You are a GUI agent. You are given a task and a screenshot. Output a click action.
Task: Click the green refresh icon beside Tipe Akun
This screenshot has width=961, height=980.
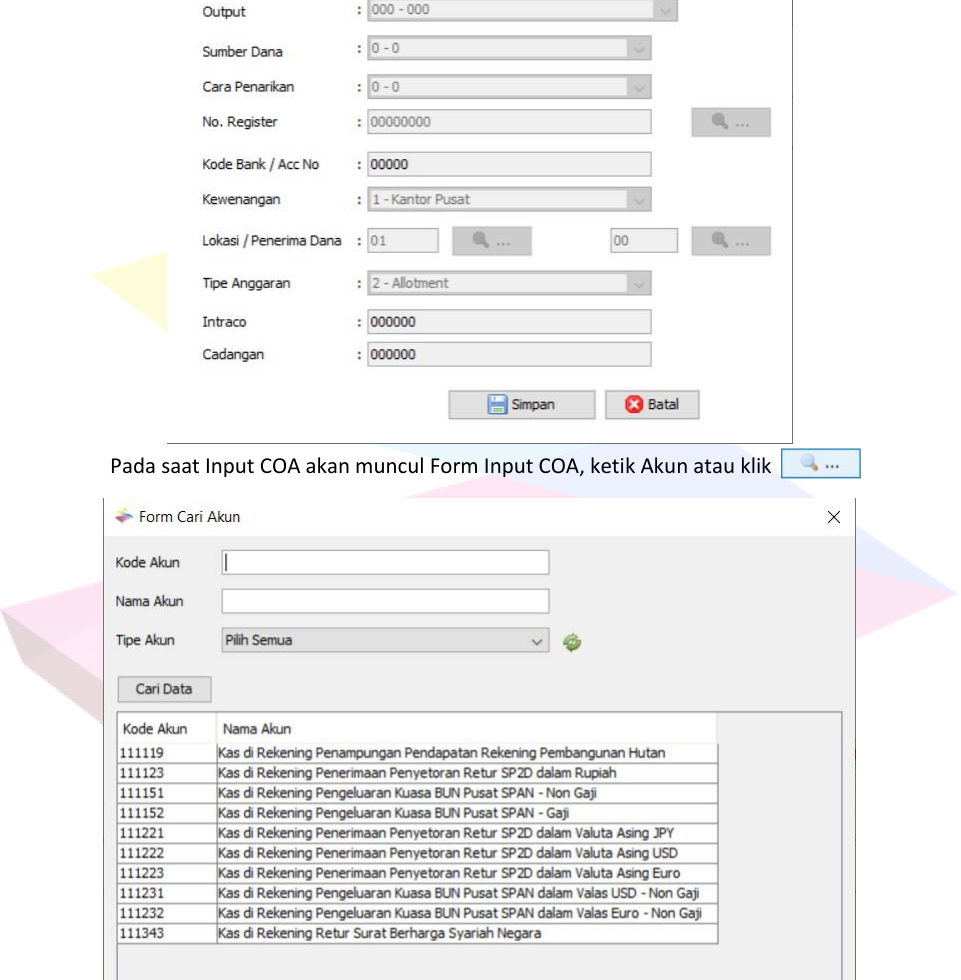(x=572, y=642)
